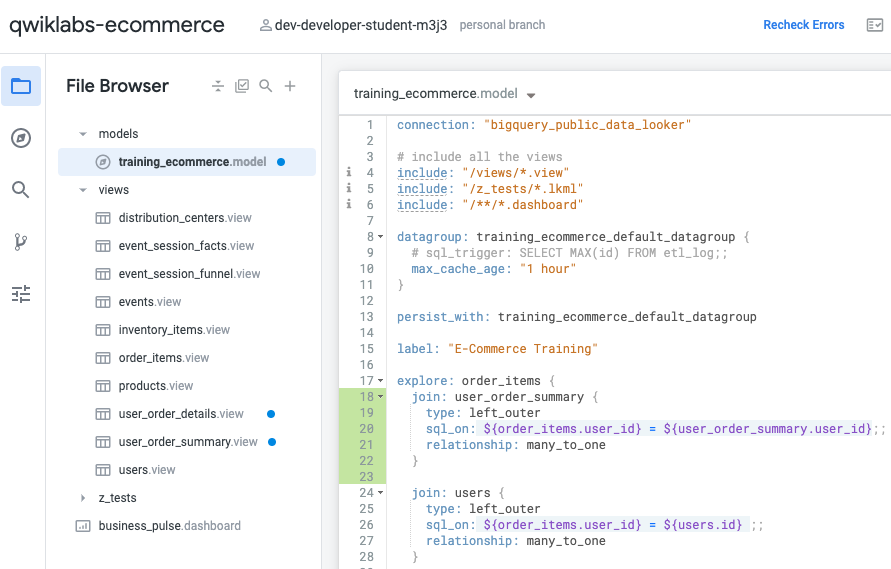Select dev-developer-student-m3j3 branch name
Image resolution: width=891 pixels, height=569 pixels.
[361, 26]
